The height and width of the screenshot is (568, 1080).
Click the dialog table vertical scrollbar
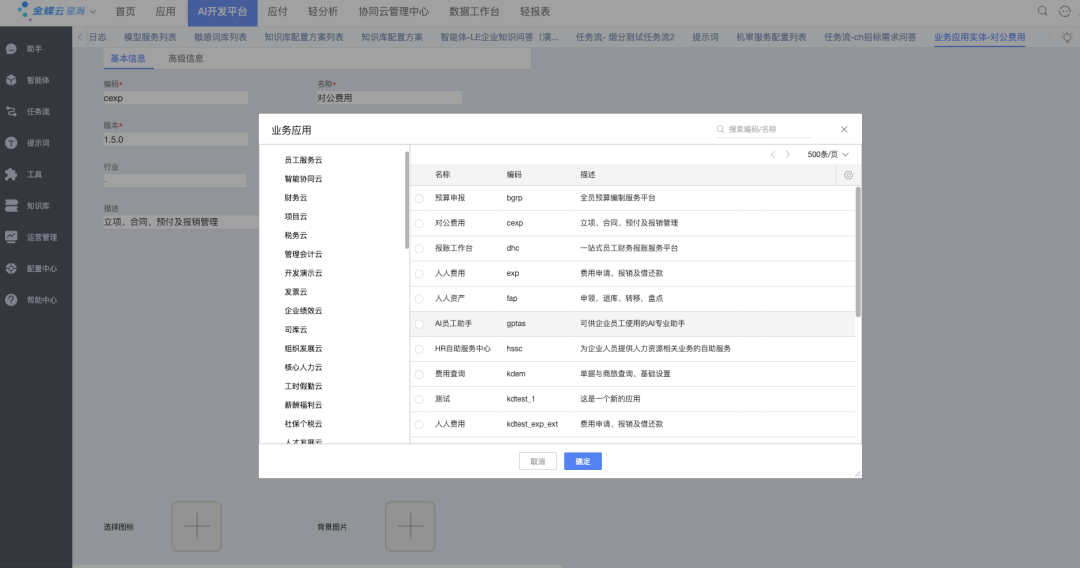[x=858, y=252]
